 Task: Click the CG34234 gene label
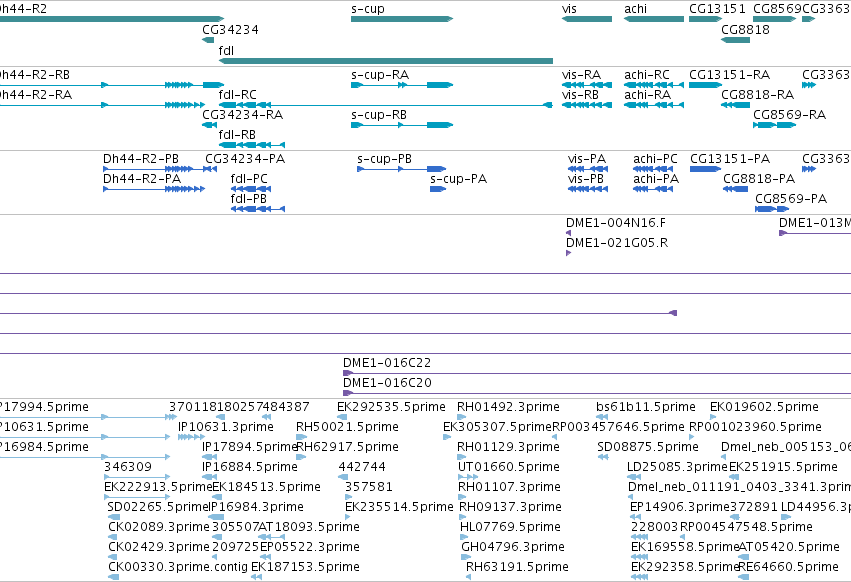click(230, 30)
